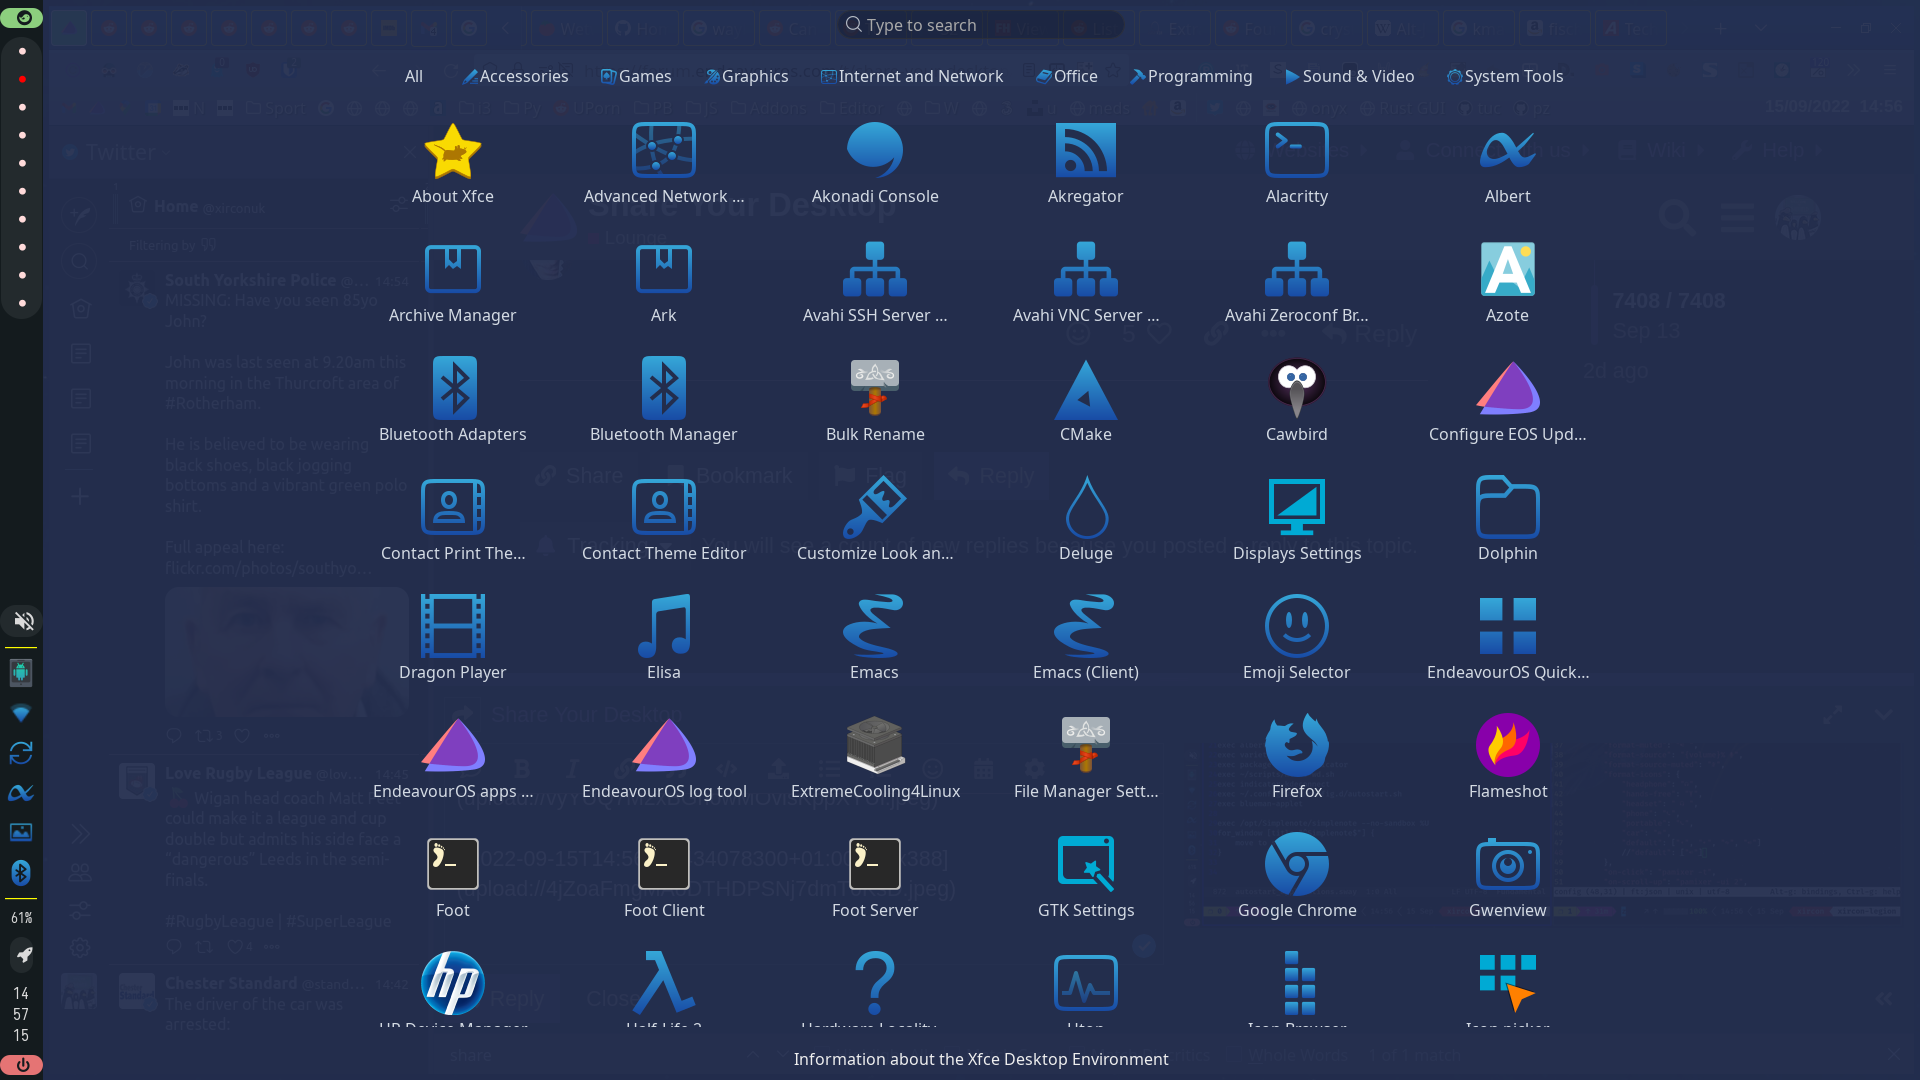Open wifi network tray icon
1920x1080 pixels.
point(21,712)
